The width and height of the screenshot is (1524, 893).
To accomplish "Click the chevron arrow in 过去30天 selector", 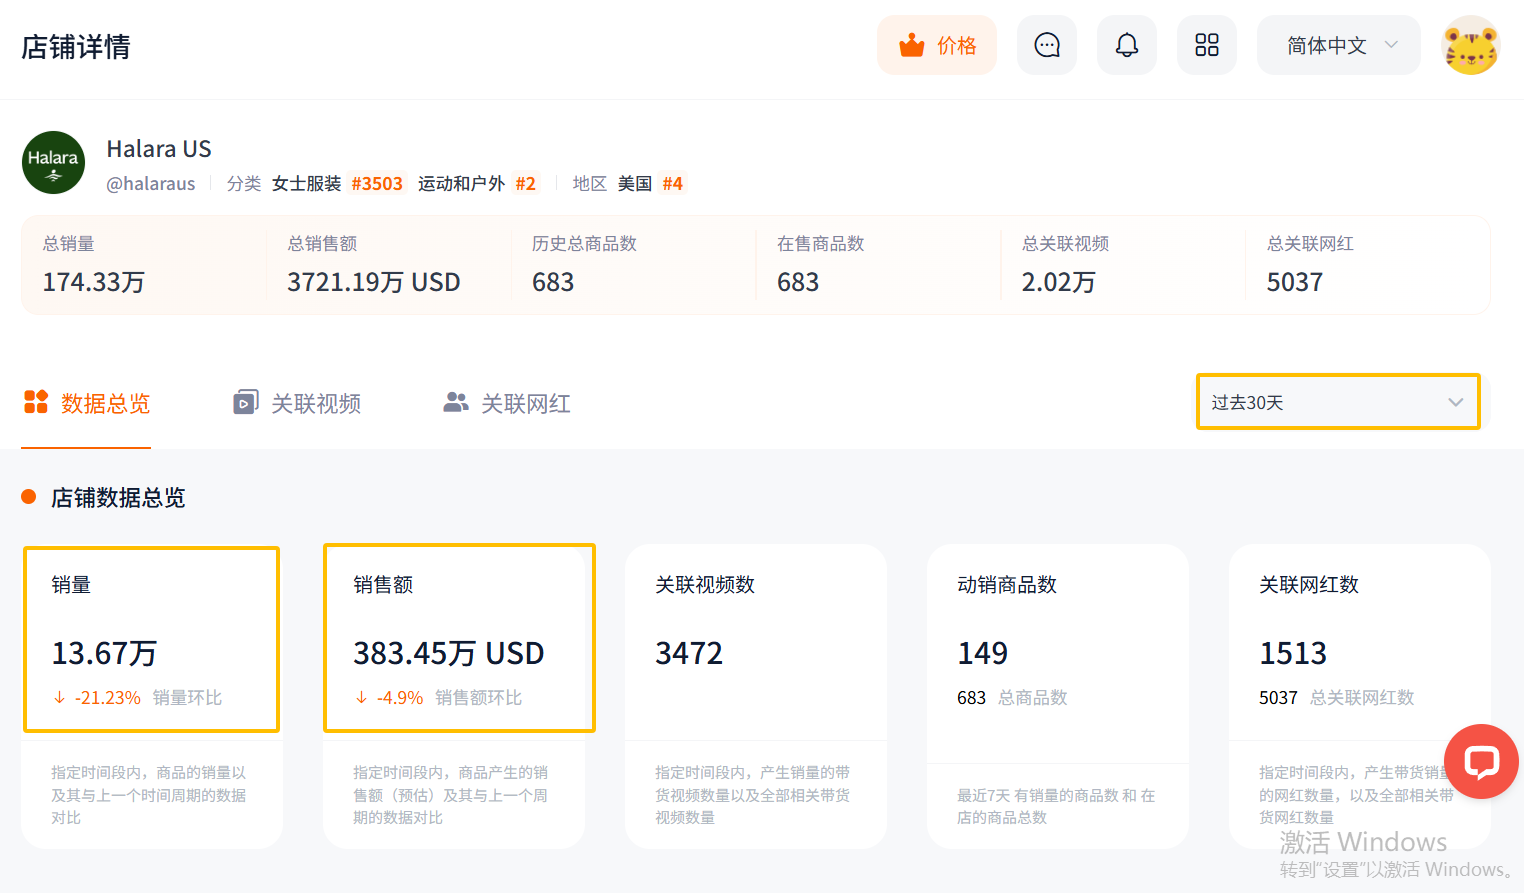I will [x=1455, y=402].
